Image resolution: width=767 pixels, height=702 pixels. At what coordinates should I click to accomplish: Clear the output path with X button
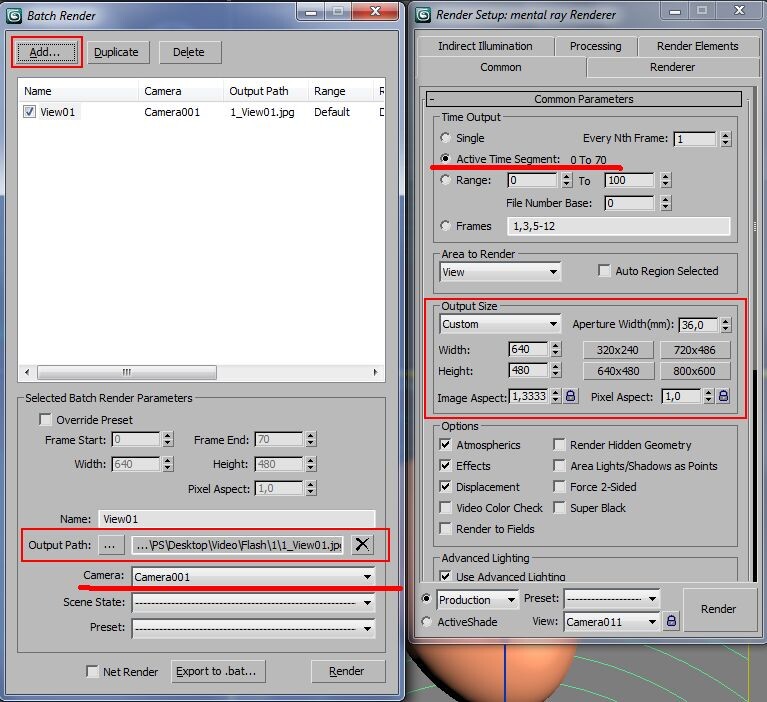pos(362,544)
